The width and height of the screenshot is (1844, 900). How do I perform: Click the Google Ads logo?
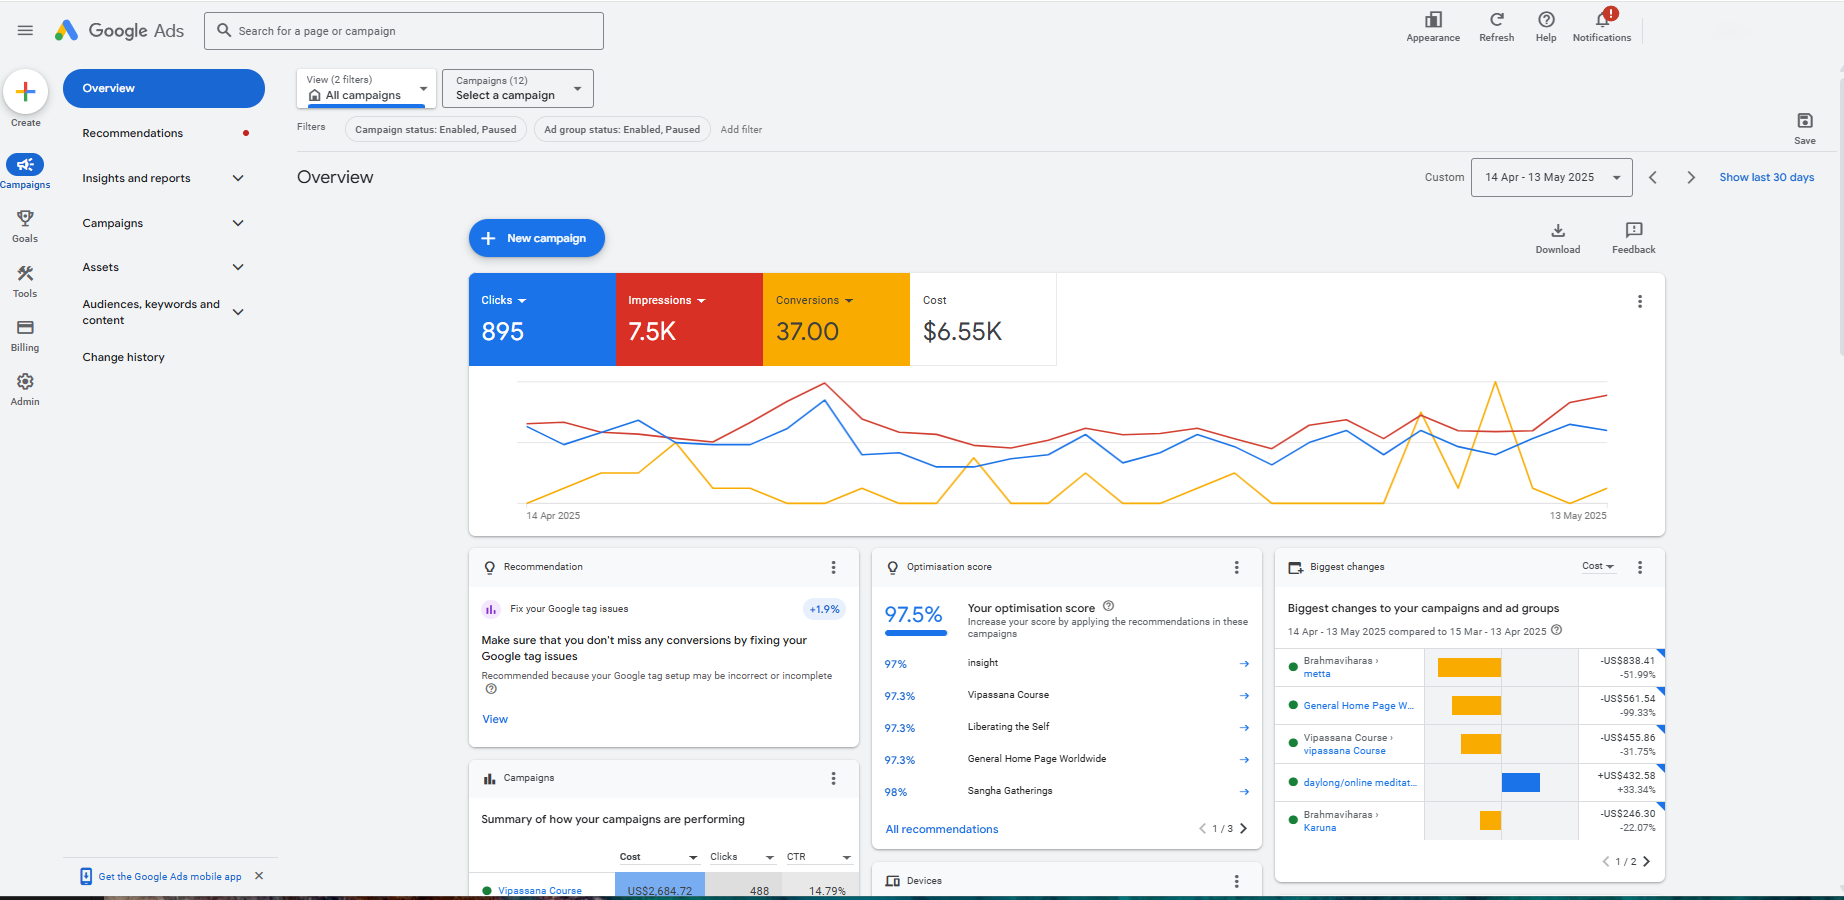[119, 30]
